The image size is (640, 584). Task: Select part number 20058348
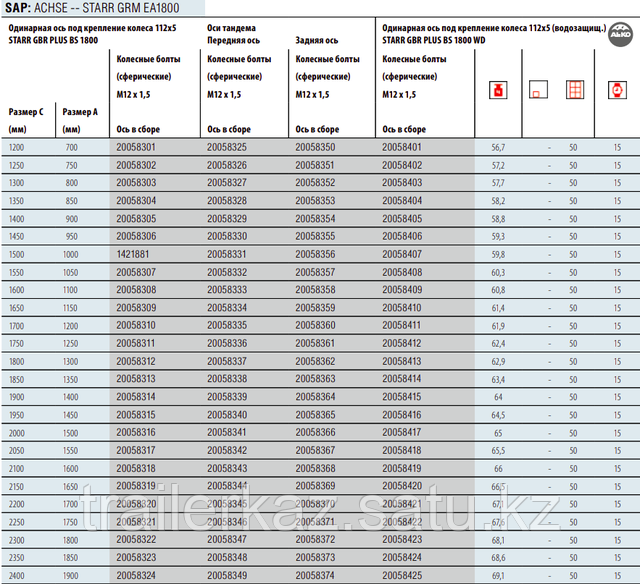point(227,557)
